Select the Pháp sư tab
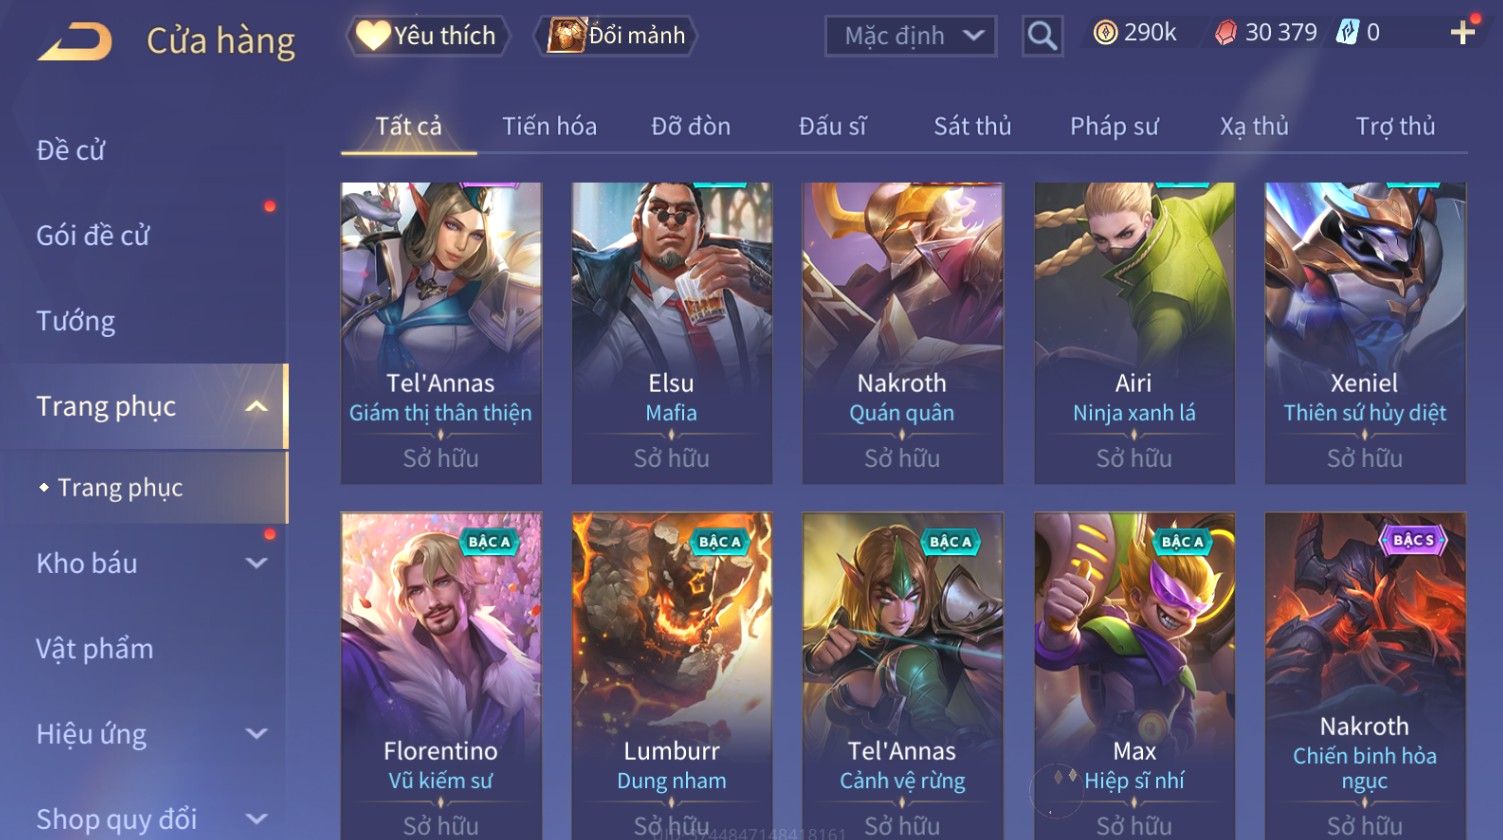Screen dimensions: 1503x840 pos(1114,127)
